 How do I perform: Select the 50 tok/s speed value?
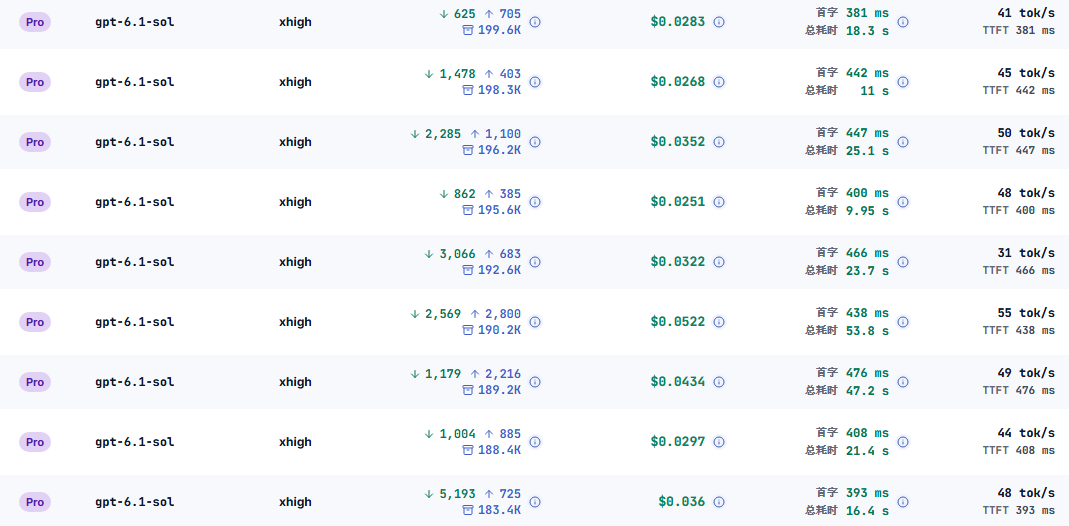click(1026, 133)
